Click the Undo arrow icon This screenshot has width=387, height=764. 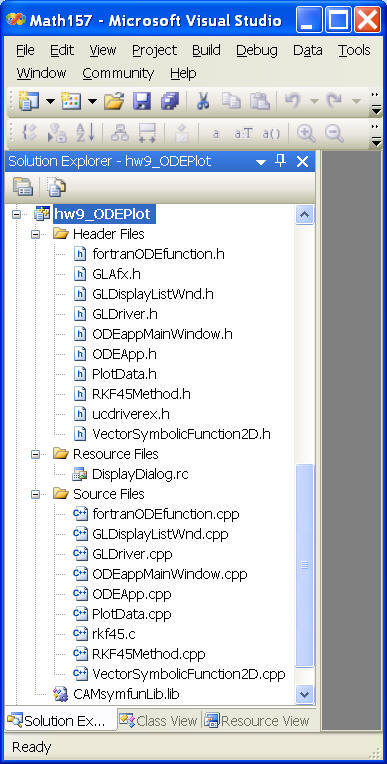[x=292, y=101]
